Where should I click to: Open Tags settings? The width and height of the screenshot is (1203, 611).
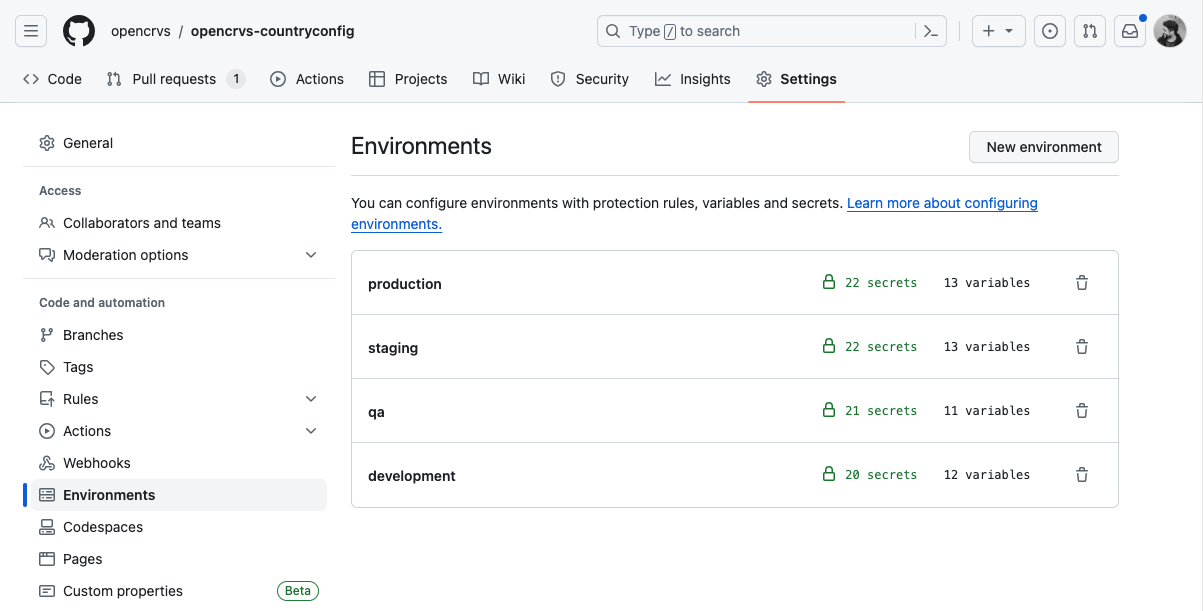(179, 367)
